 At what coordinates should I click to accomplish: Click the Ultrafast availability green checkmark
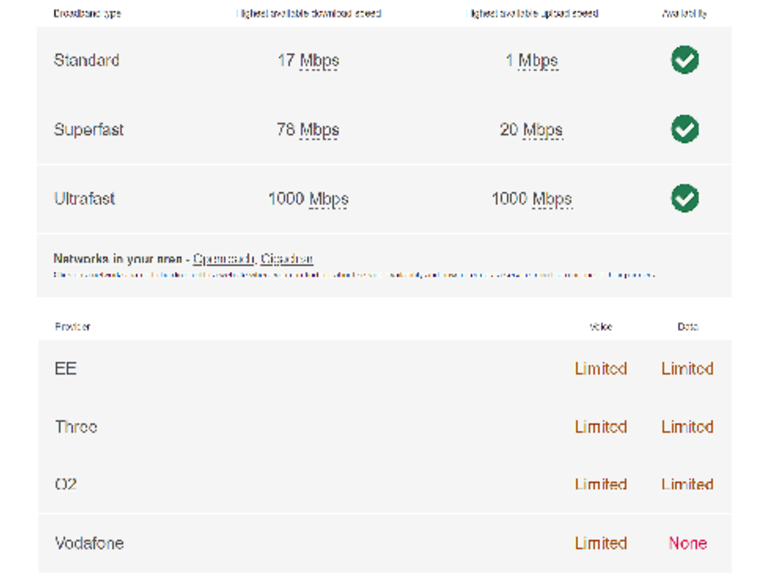pos(684,198)
